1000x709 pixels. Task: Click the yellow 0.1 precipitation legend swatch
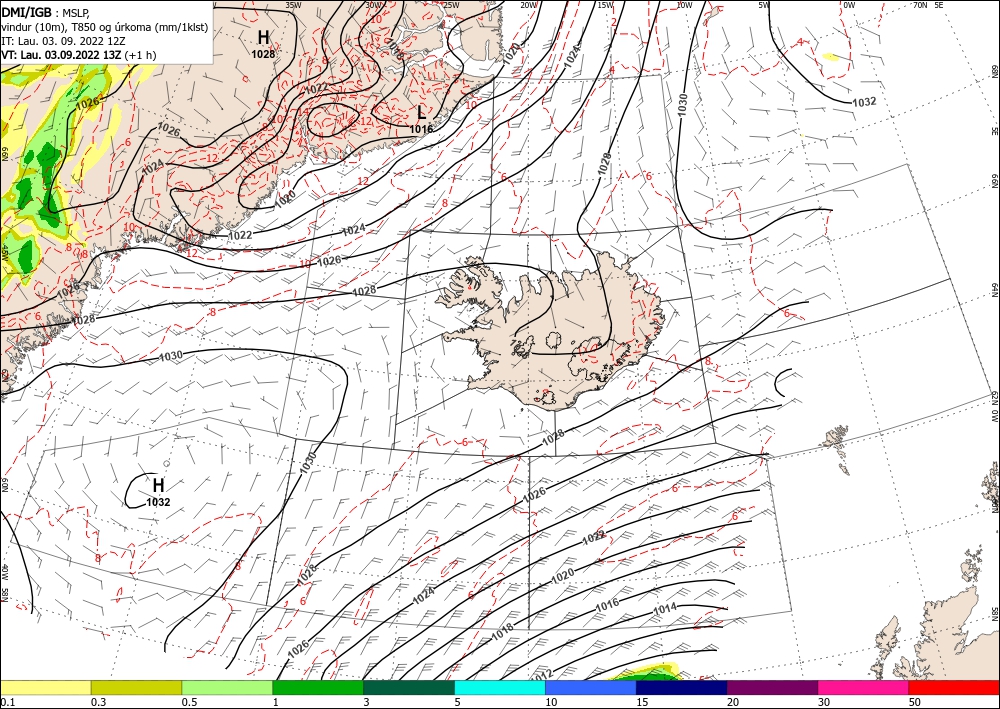click(45, 687)
